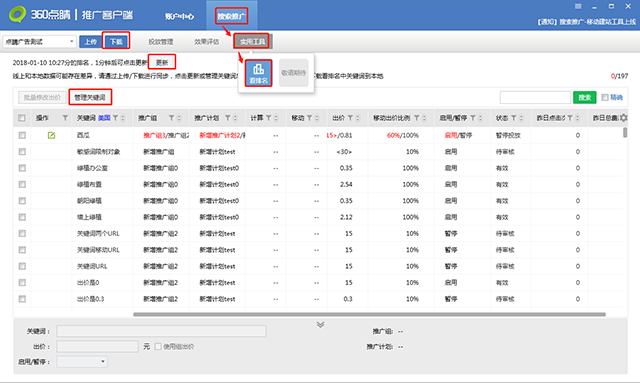Open the filter funnel on the 关键词 column
Screen dimensions: 640x383
click(x=116, y=118)
